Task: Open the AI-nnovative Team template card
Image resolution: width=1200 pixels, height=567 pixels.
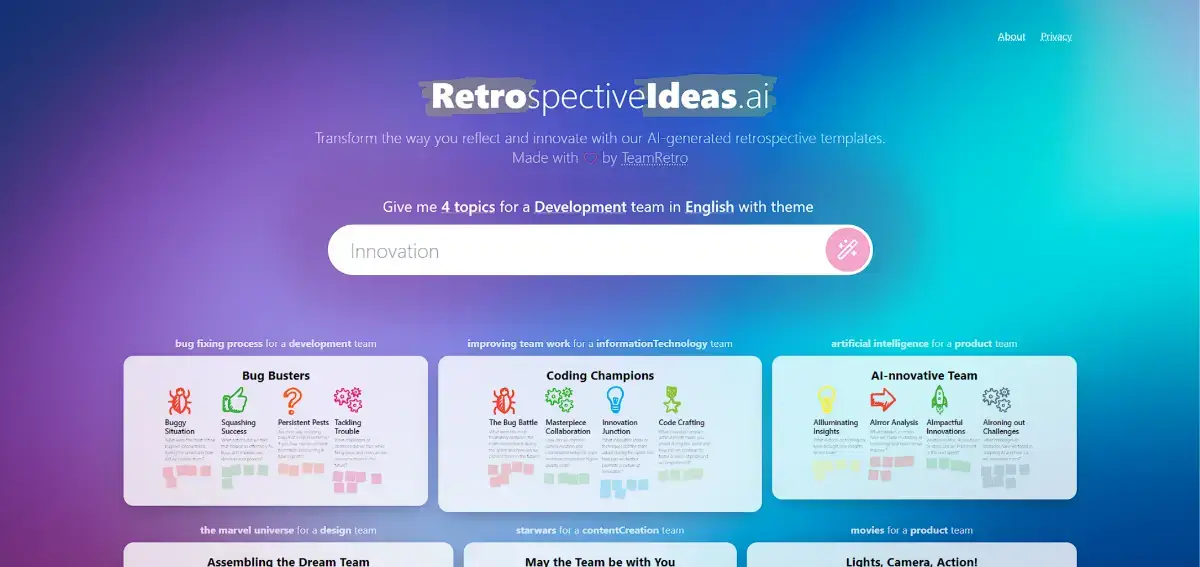Action: tap(924, 427)
